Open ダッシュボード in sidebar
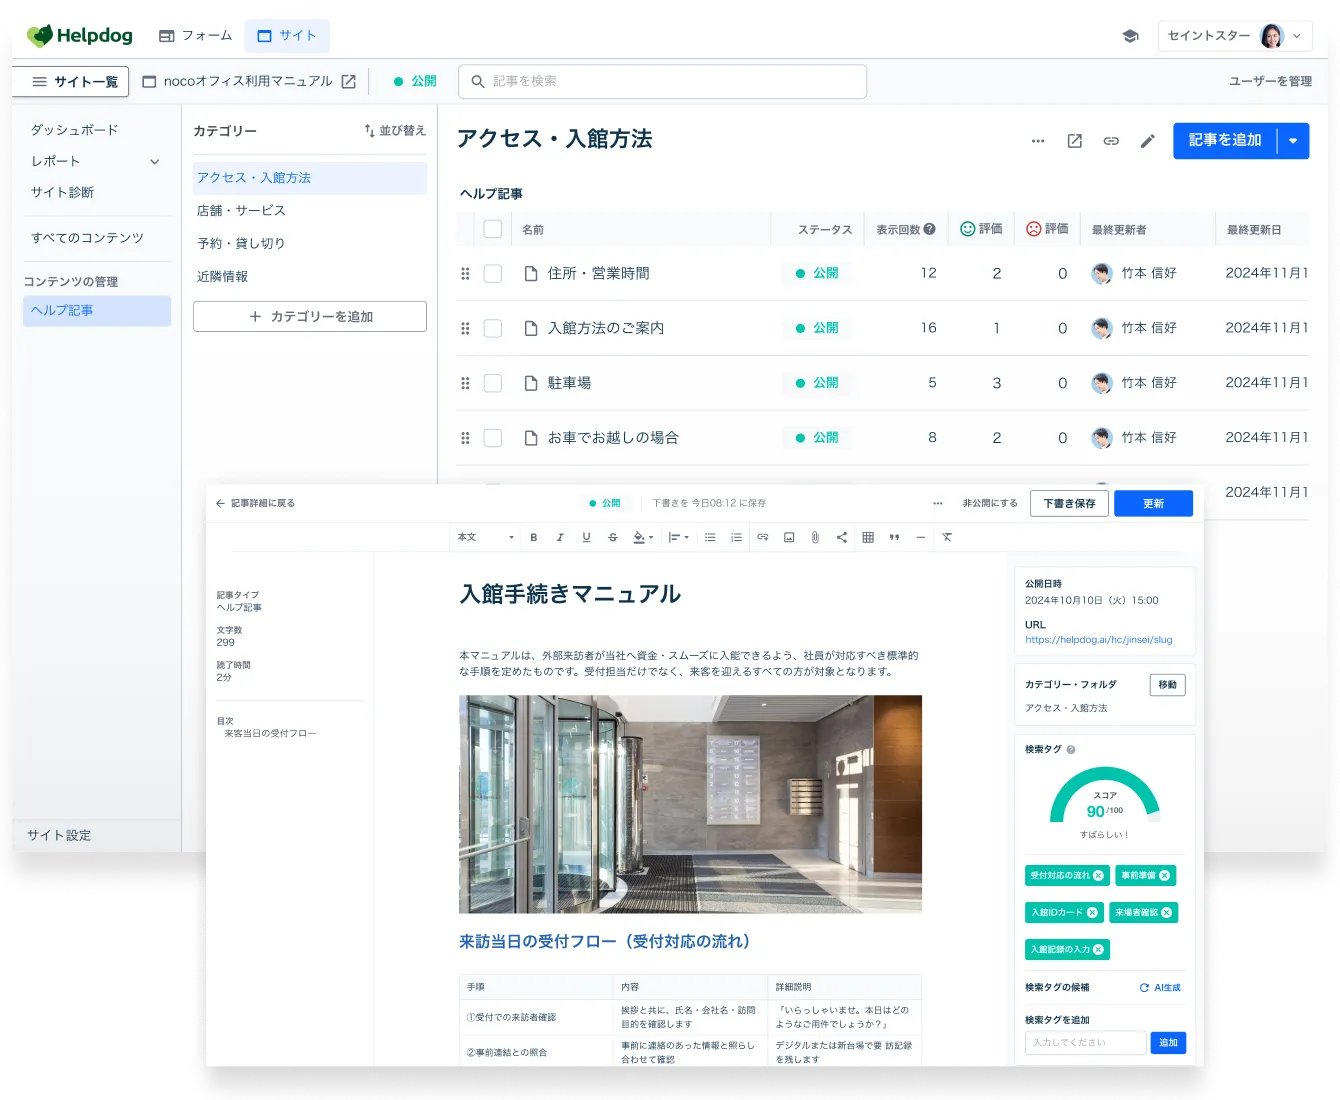 (75, 130)
